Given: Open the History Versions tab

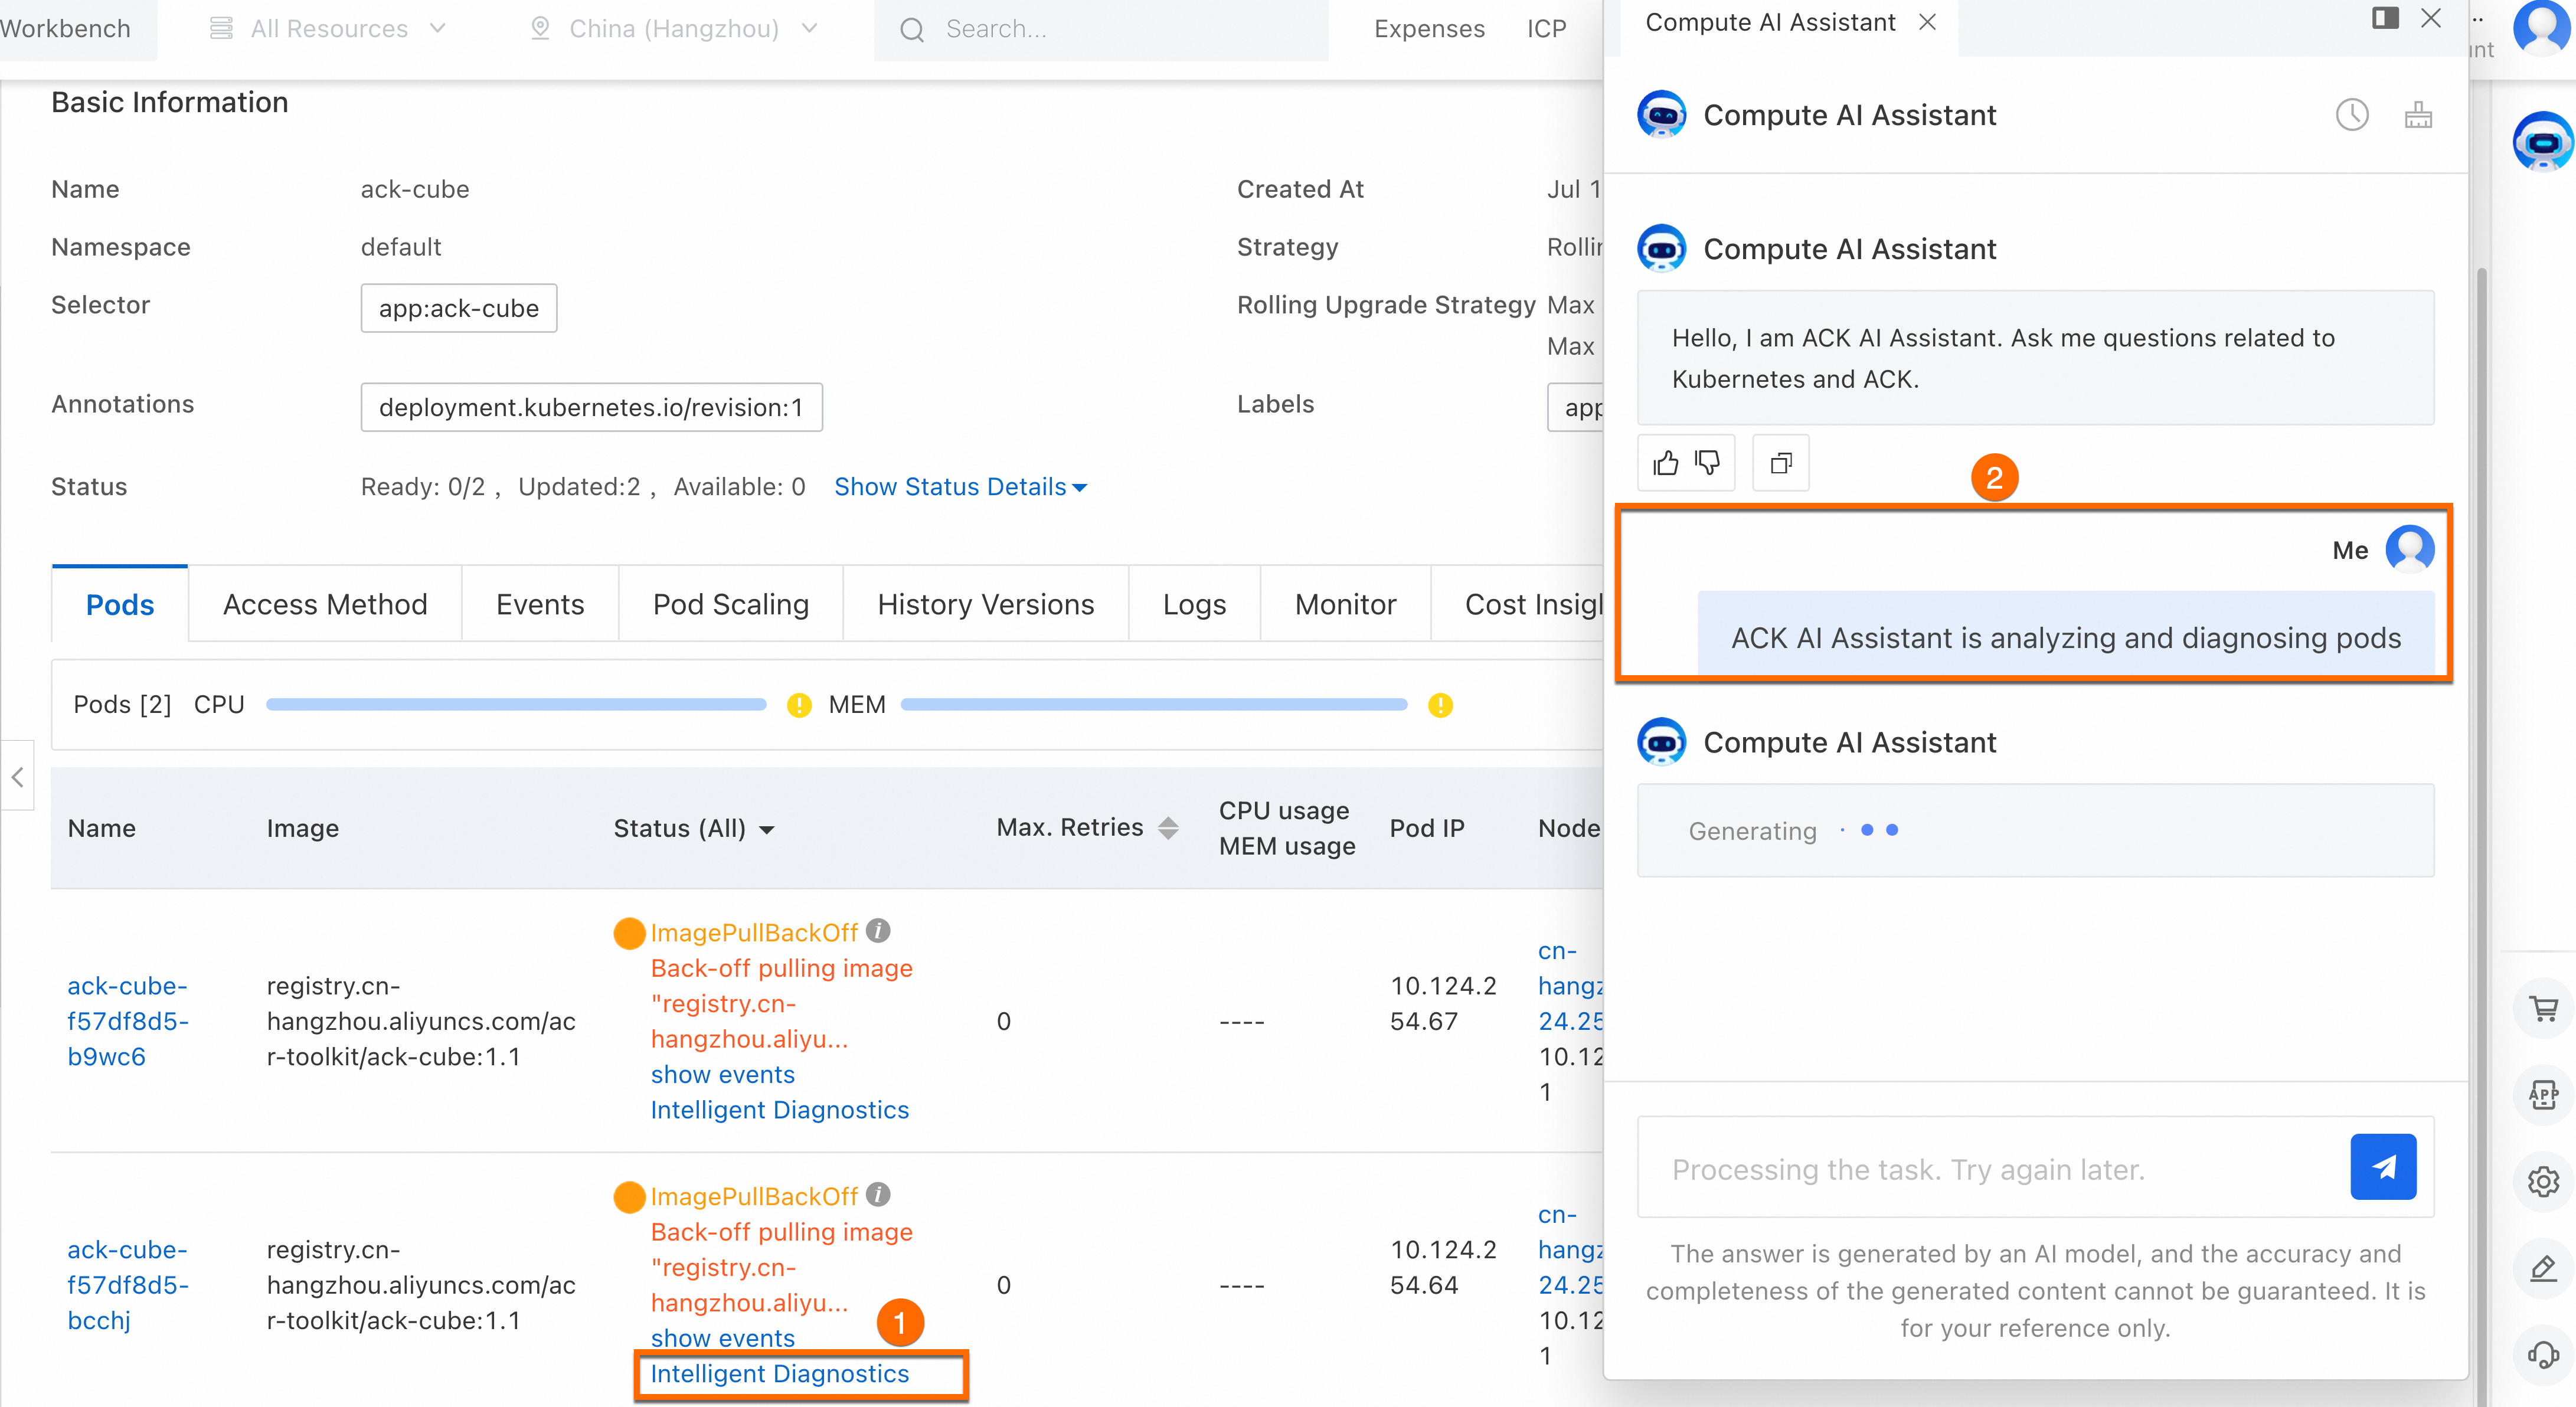Looking at the screenshot, I should 985,604.
